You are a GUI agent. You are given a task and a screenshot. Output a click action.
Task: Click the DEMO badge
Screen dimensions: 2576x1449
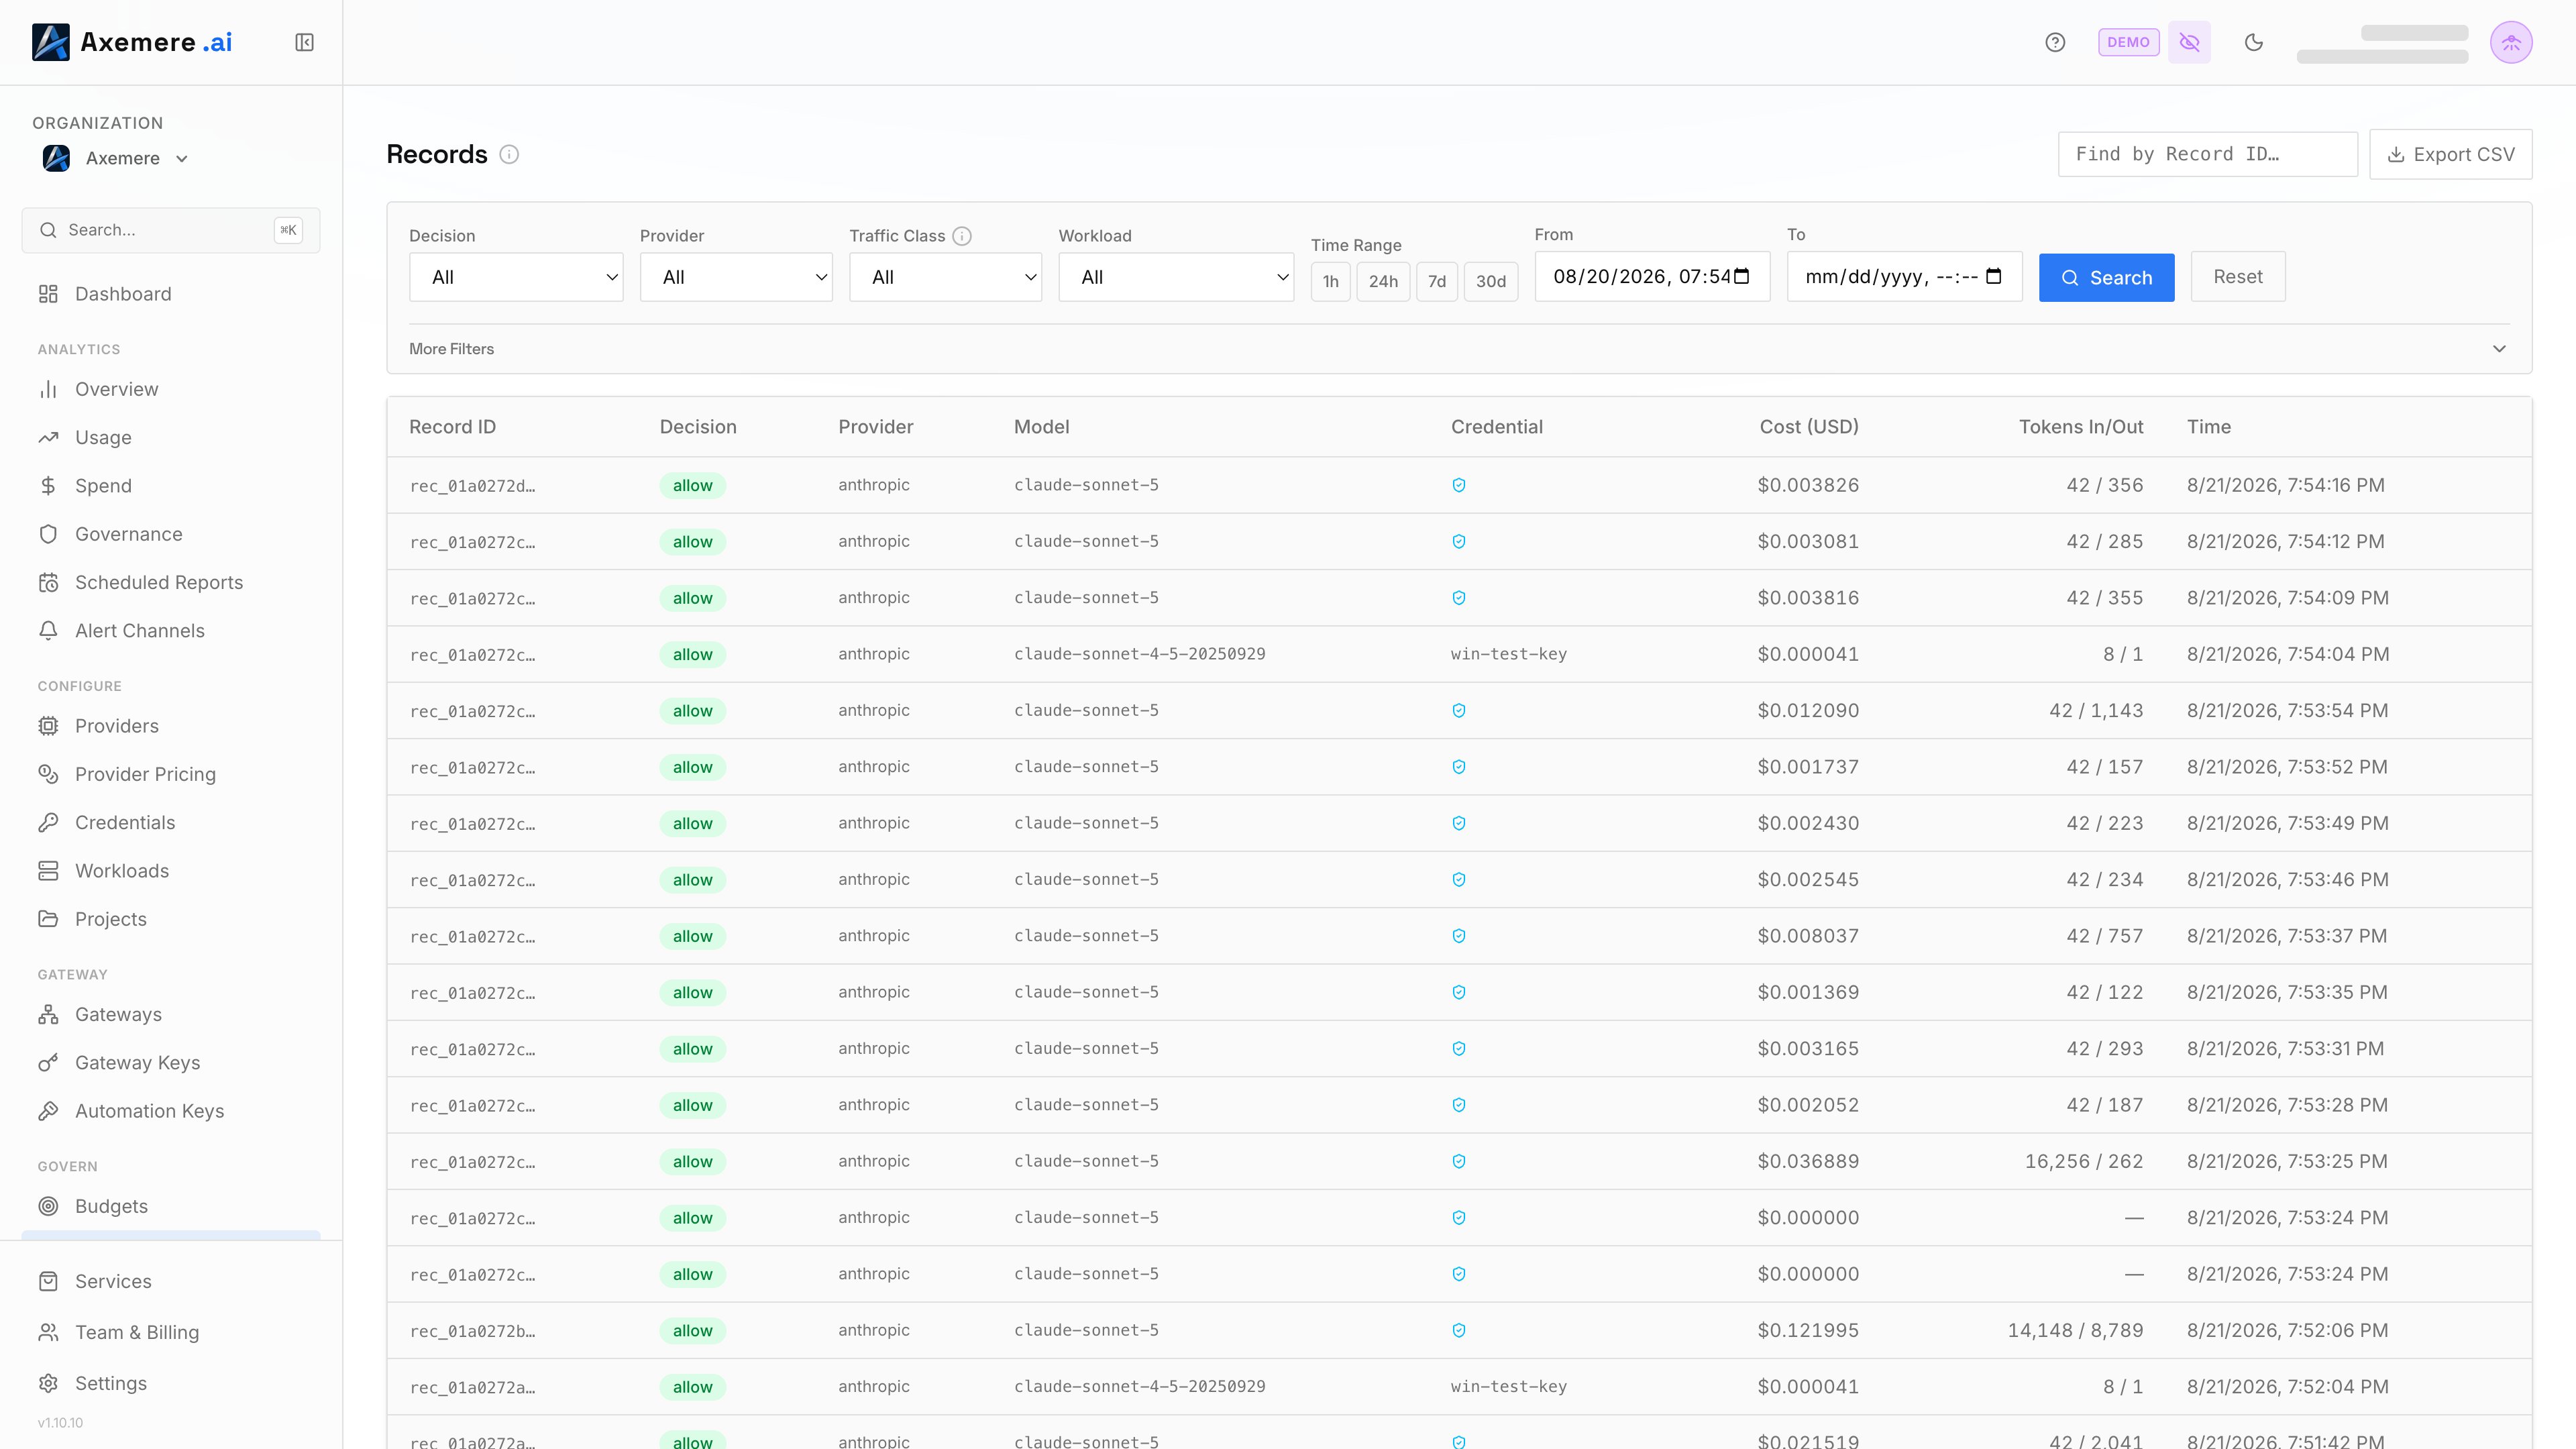[x=2128, y=42]
